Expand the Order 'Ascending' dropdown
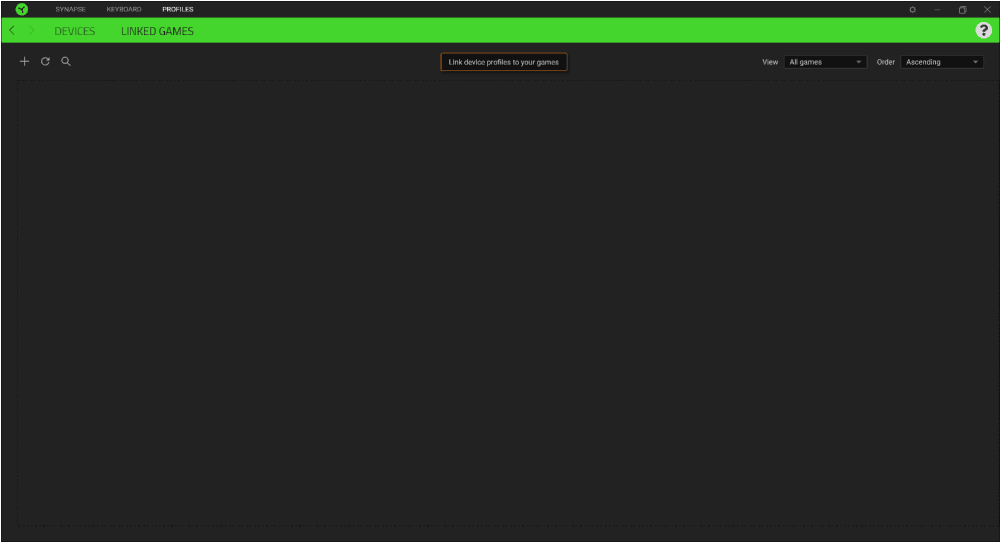 pos(942,62)
